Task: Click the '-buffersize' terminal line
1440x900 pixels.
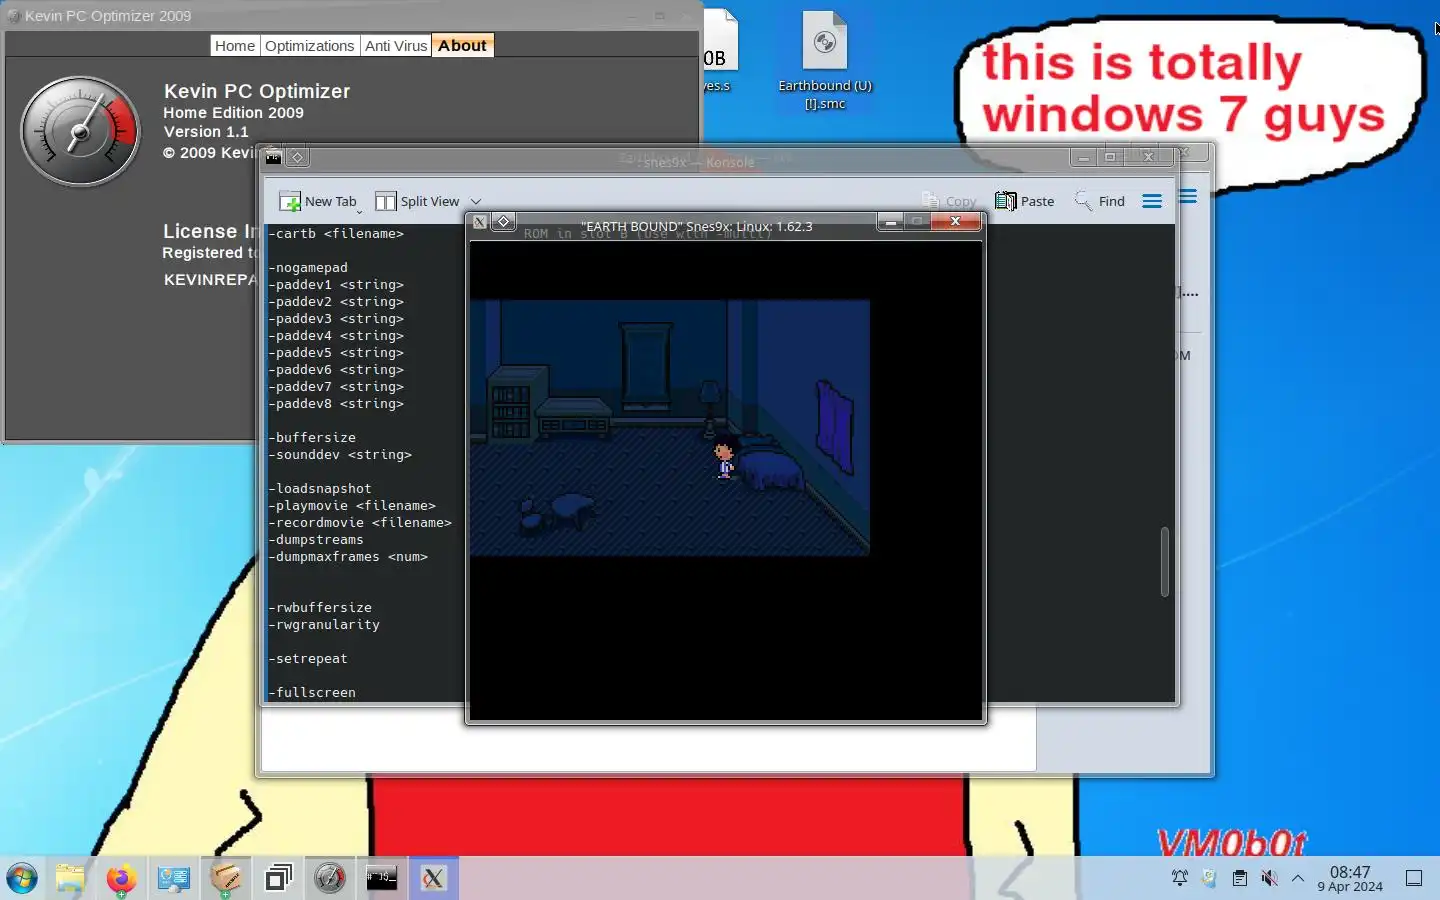Action: point(312,437)
